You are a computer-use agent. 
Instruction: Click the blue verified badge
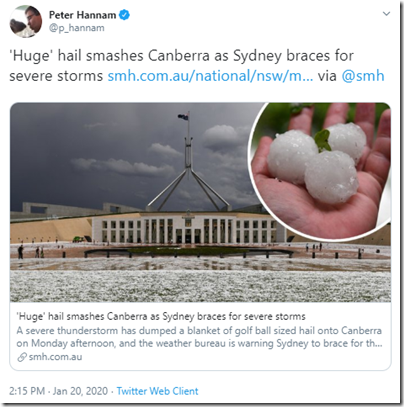point(124,15)
